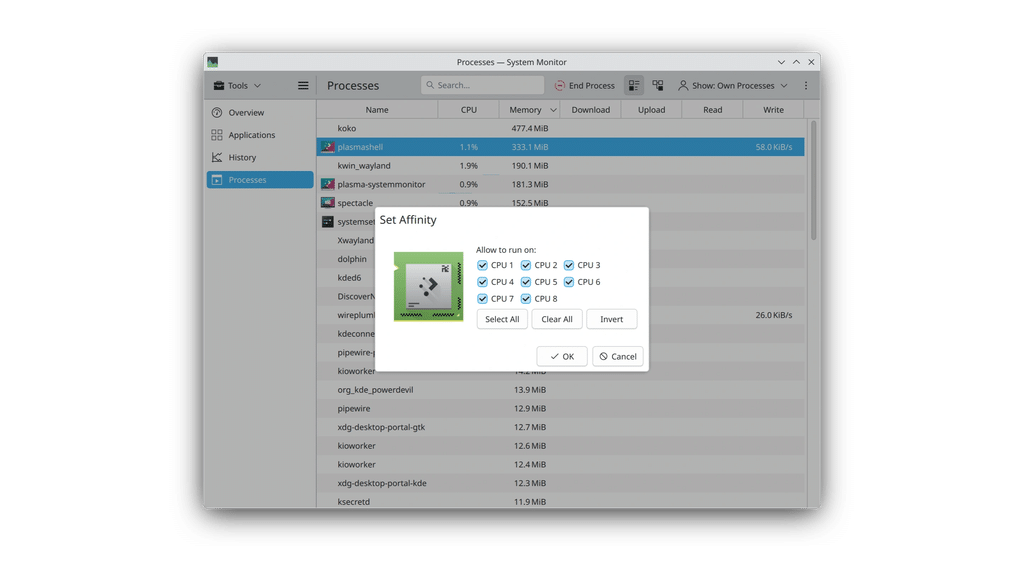Image resolution: width=1024 pixels, height=576 pixels.
Task: Select the koko process row
Action: click(x=560, y=128)
